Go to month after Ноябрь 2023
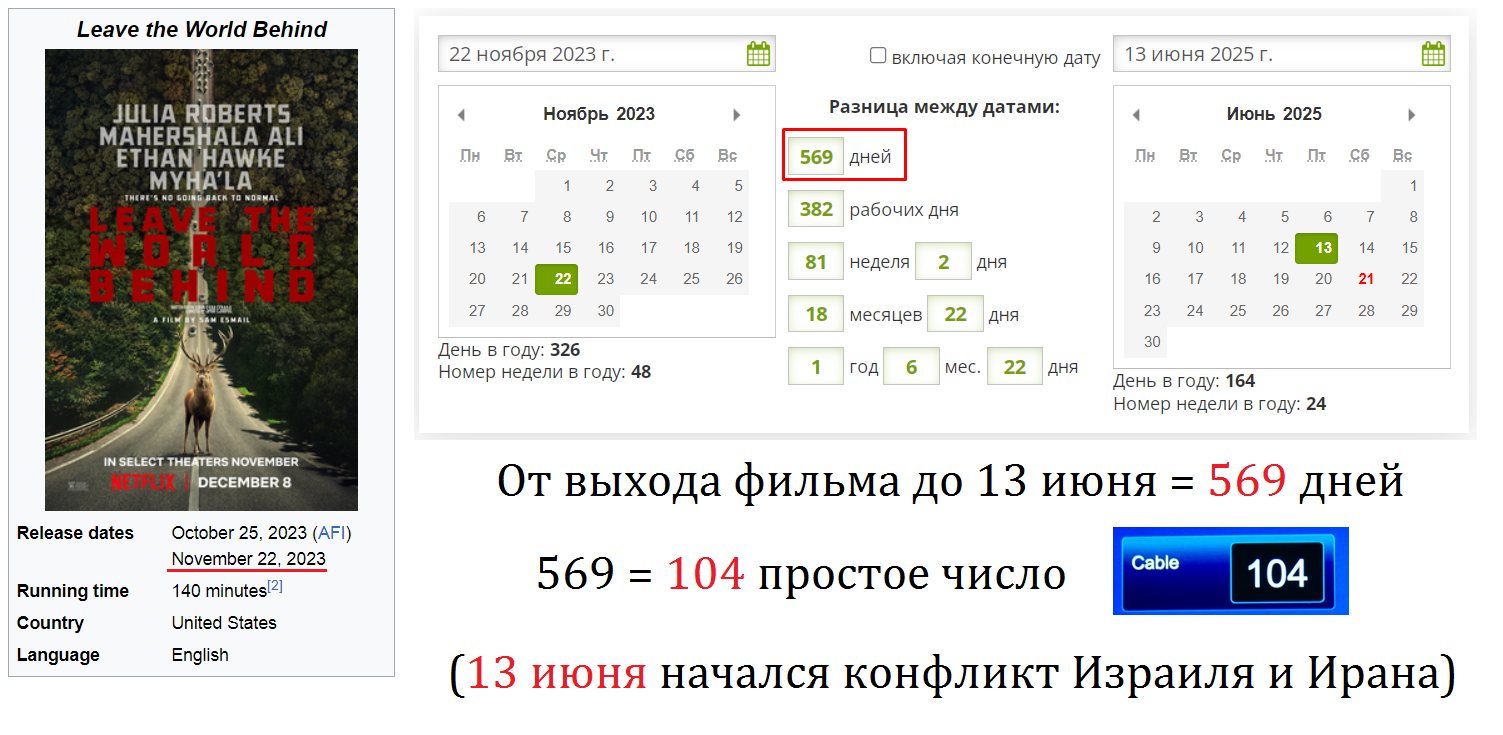 click(737, 115)
